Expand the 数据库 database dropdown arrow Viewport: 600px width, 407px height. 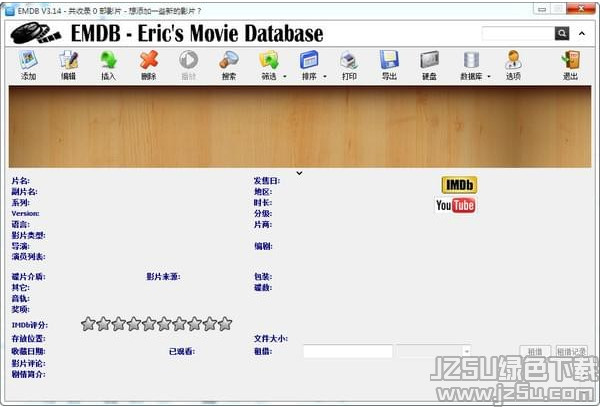(489, 77)
